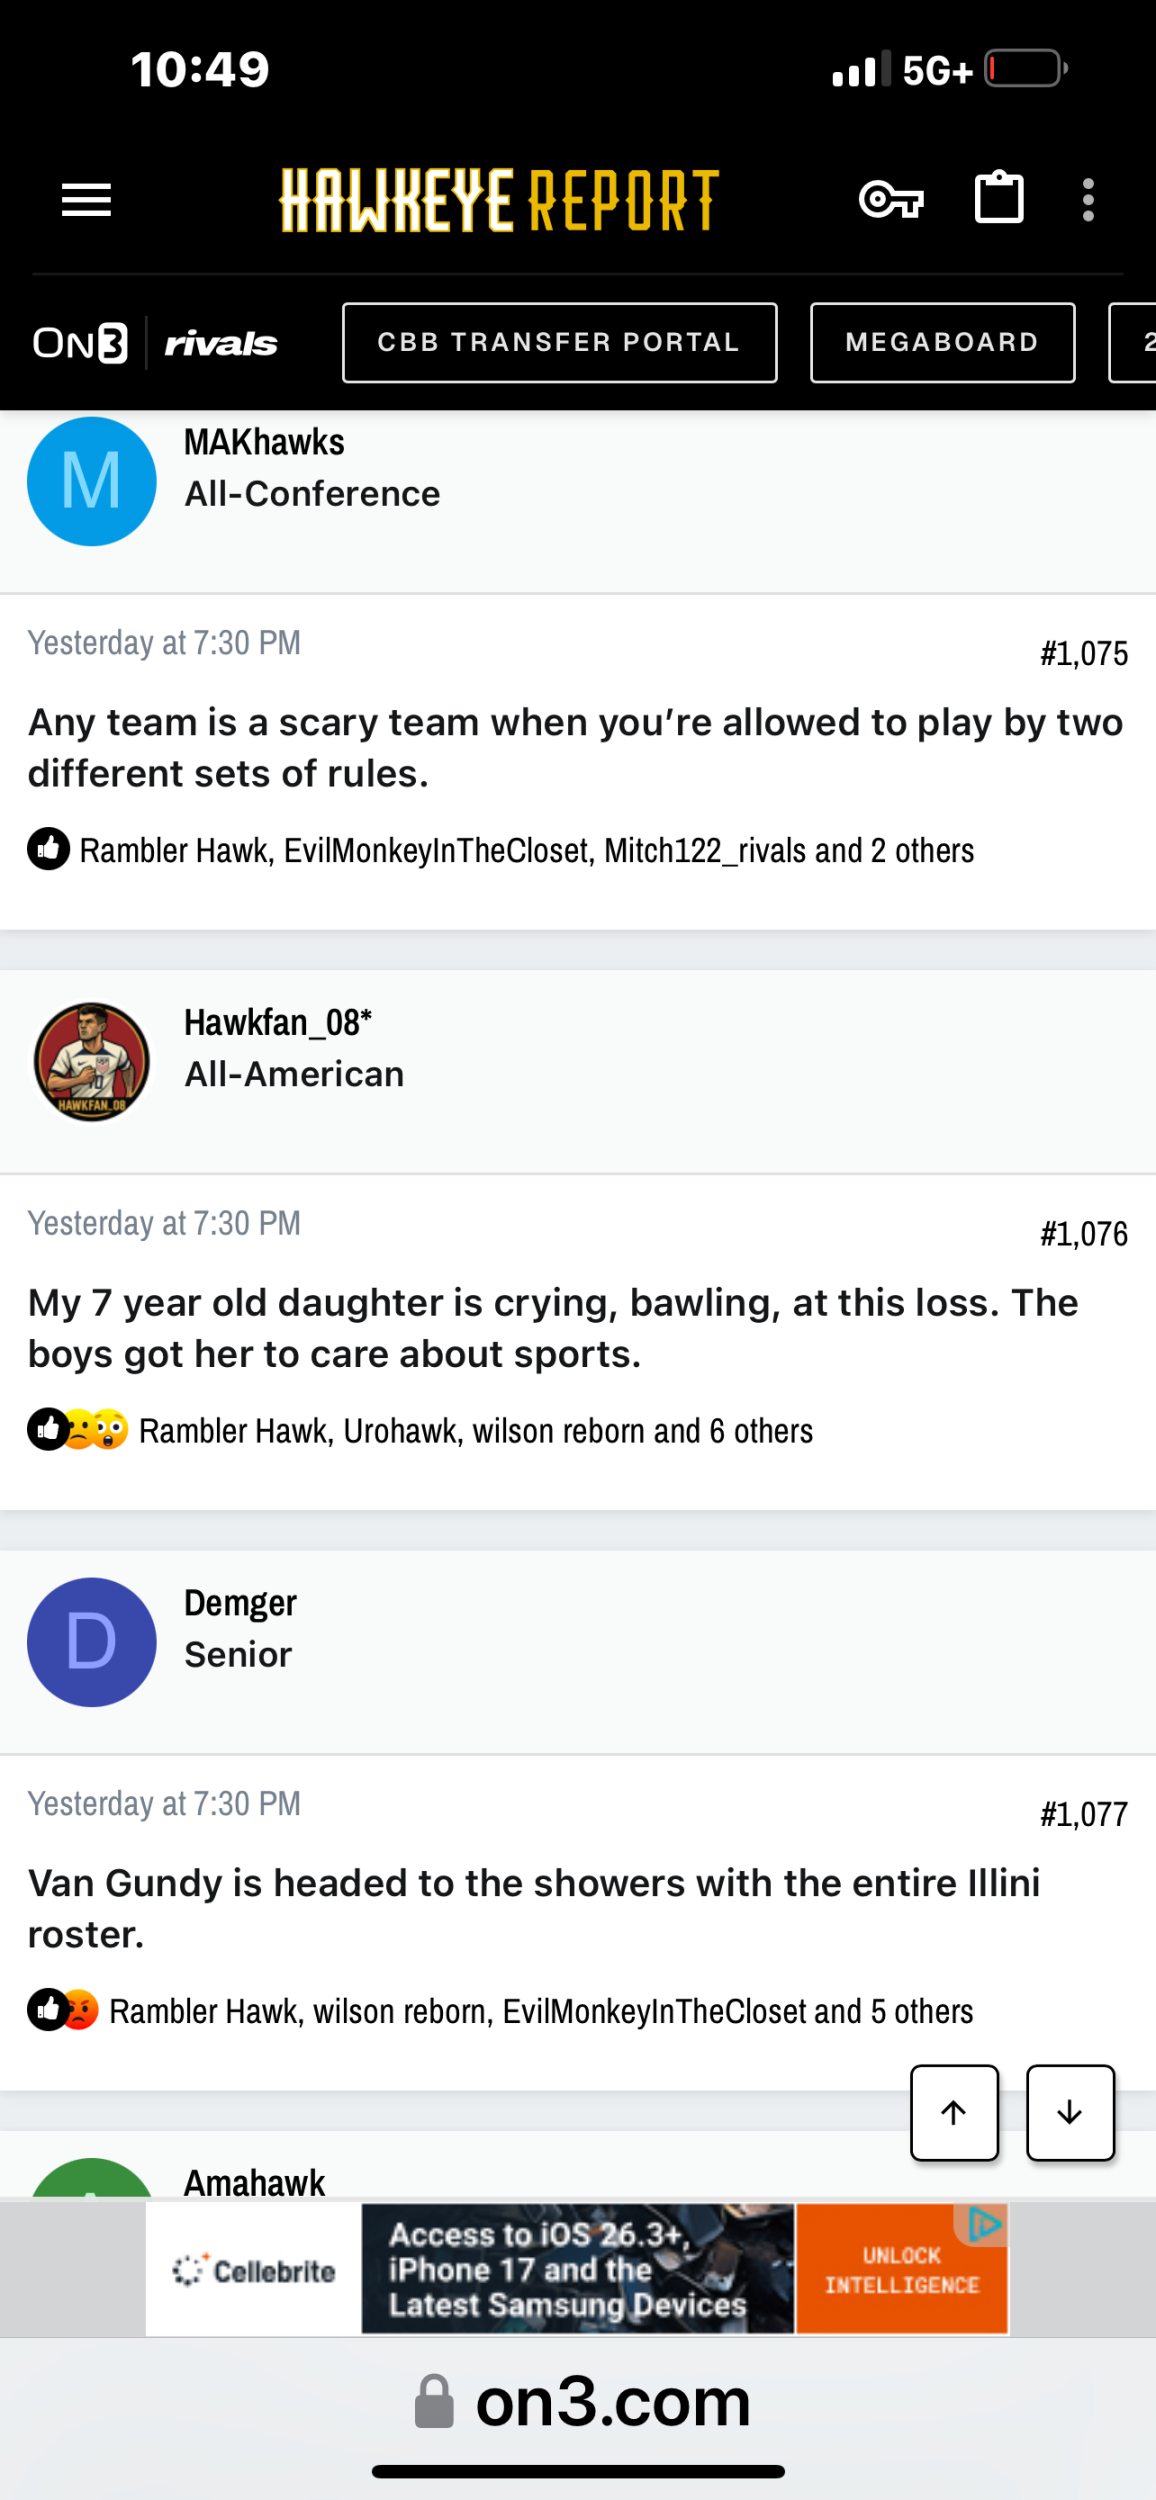Tap the key login icon

[x=891, y=200]
